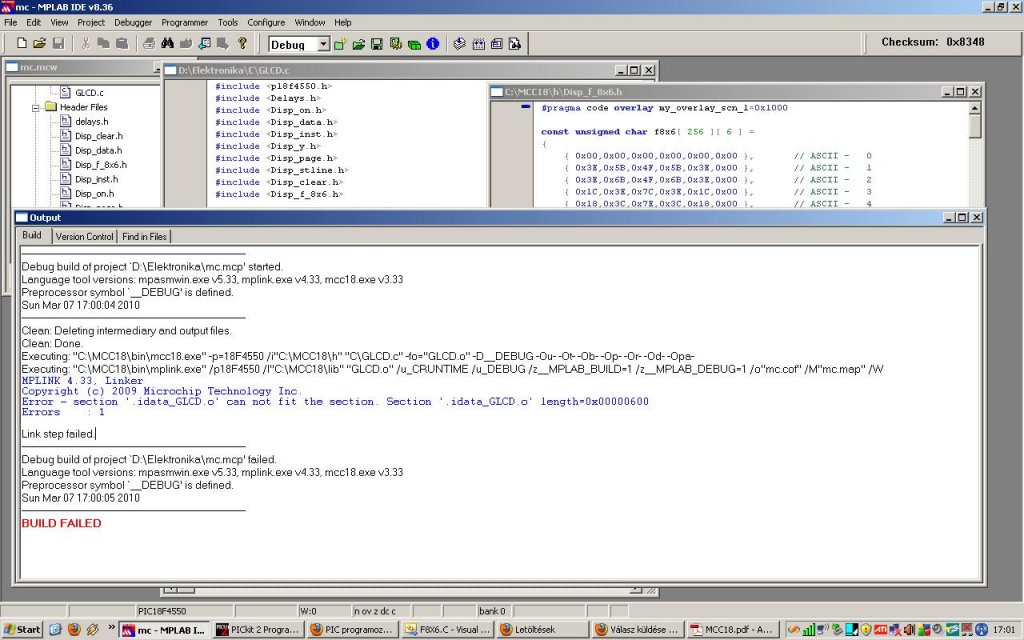Click the print icon in the toolbar
Screen dimensions: 1024x640
pos(149,44)
